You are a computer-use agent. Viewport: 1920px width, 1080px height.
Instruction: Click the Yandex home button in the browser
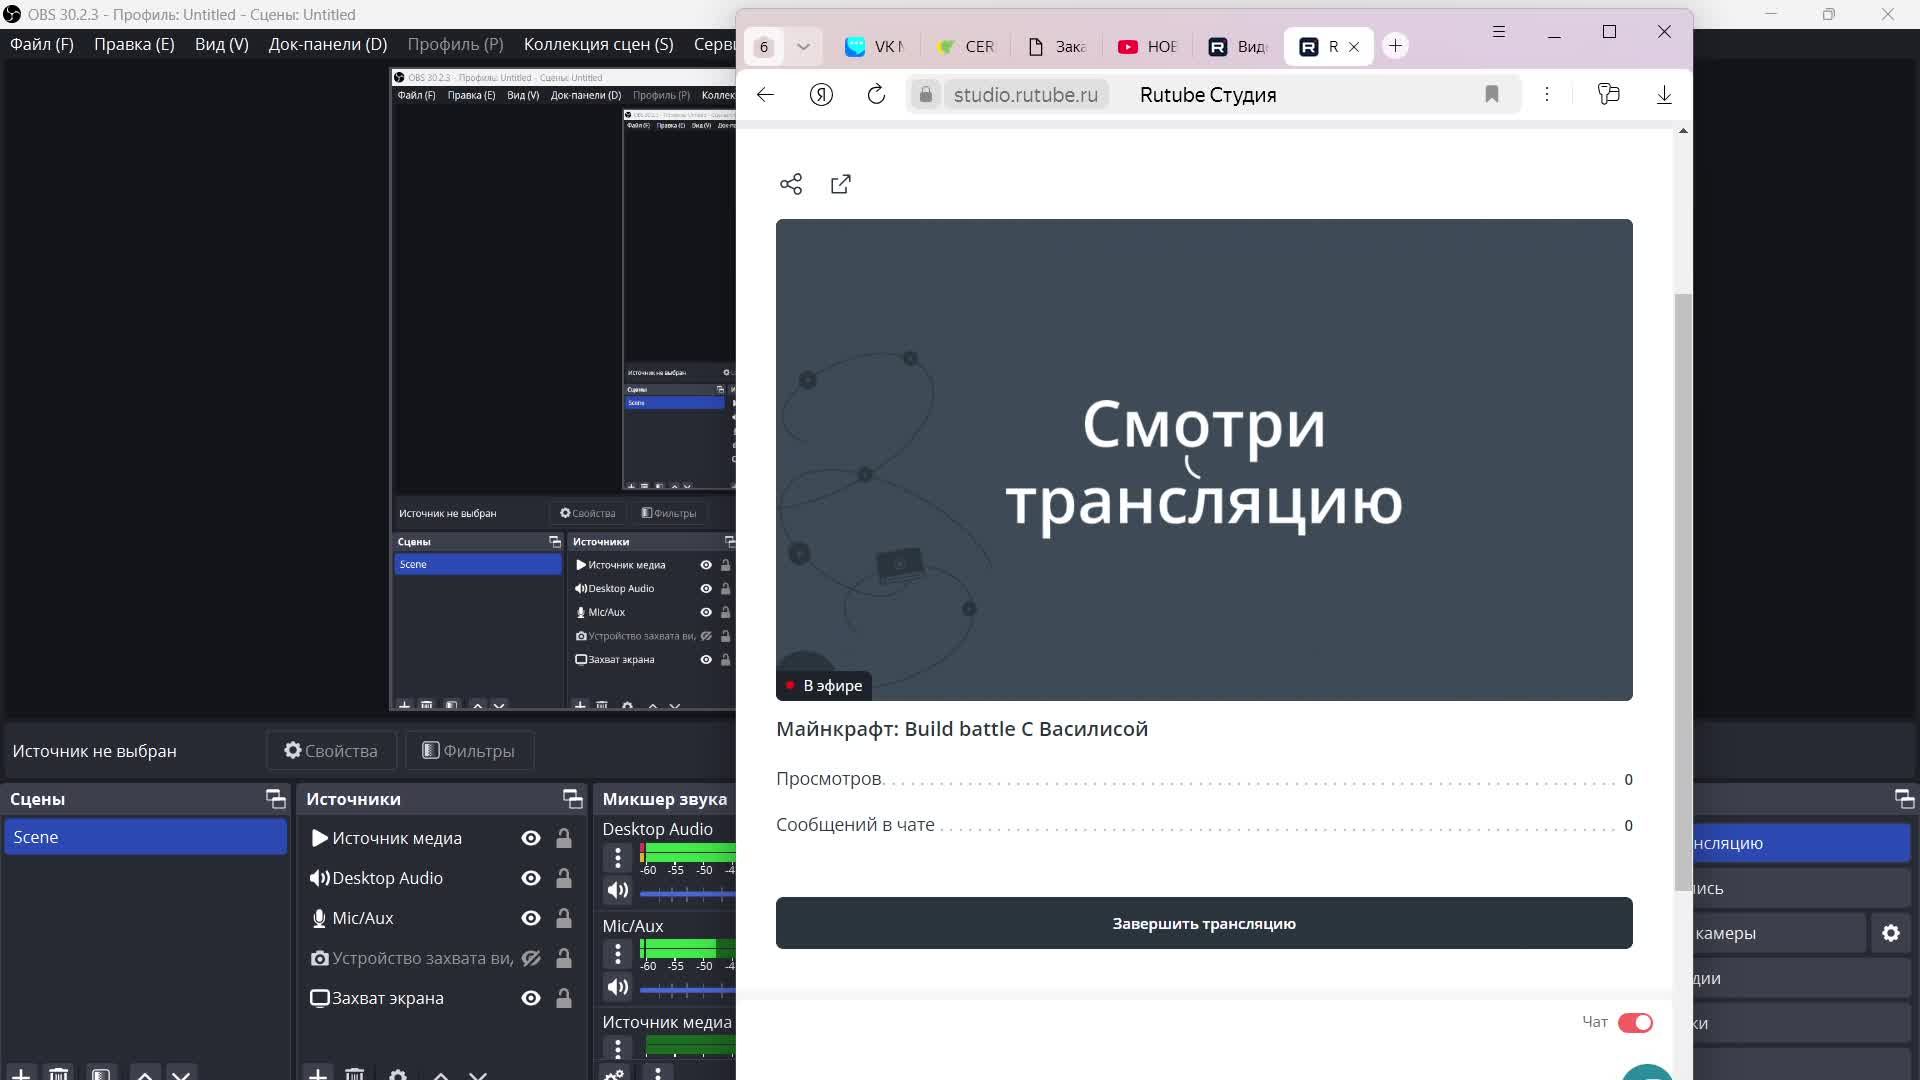(821, 95)
